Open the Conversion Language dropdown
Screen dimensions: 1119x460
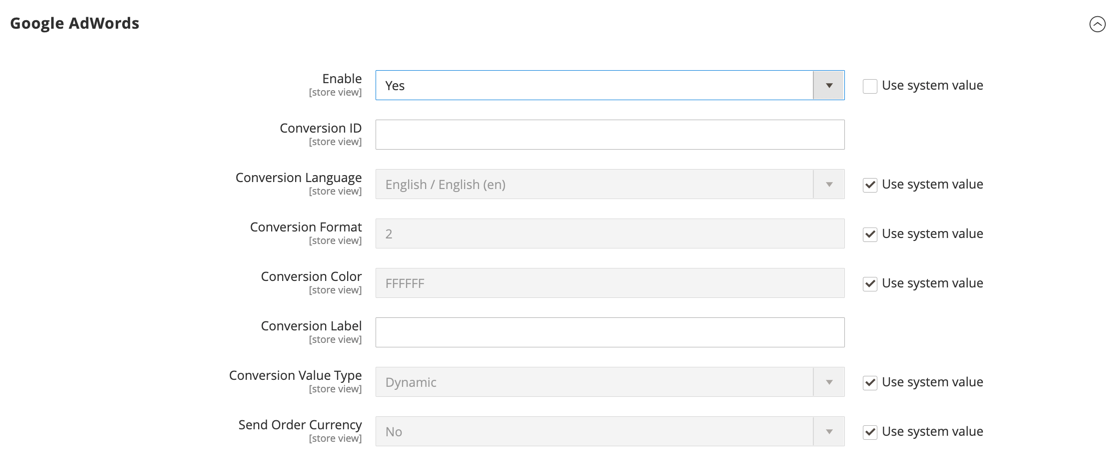(595, 184)
